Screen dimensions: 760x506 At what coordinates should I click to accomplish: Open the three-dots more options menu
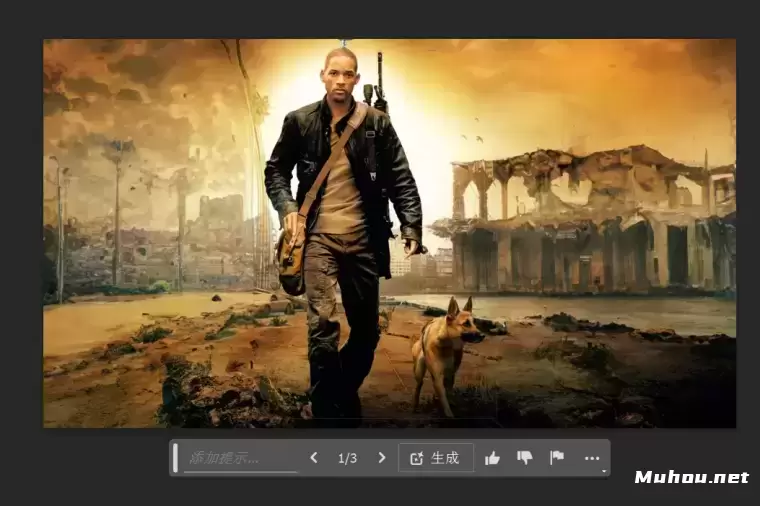click(592, 458)
